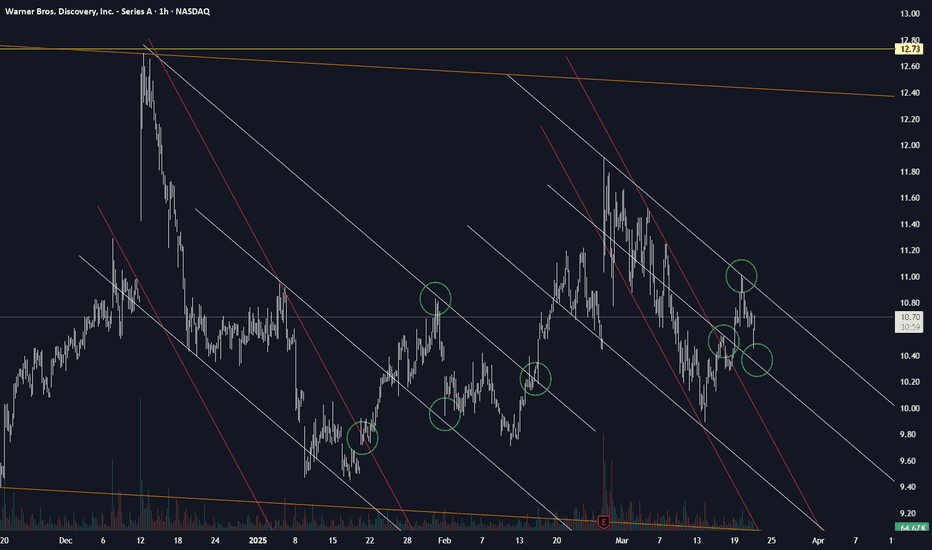Click the 2025 label on time axis
The width and height of the screenshot is (932, 550).
point(258,540)
